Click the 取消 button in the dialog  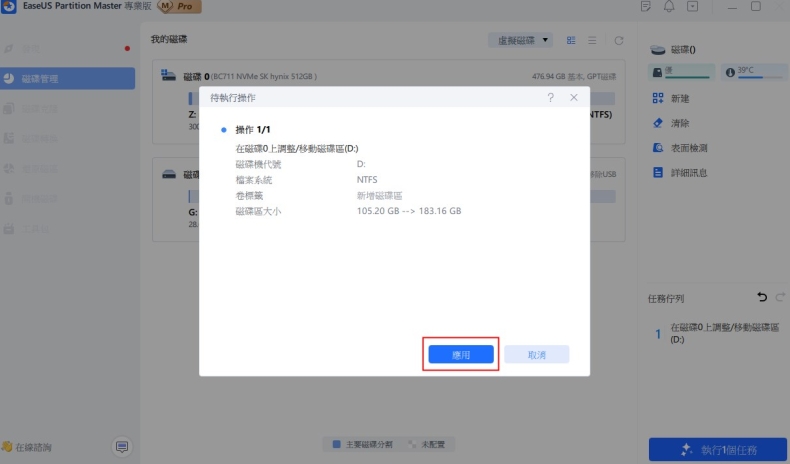[537, 354]
